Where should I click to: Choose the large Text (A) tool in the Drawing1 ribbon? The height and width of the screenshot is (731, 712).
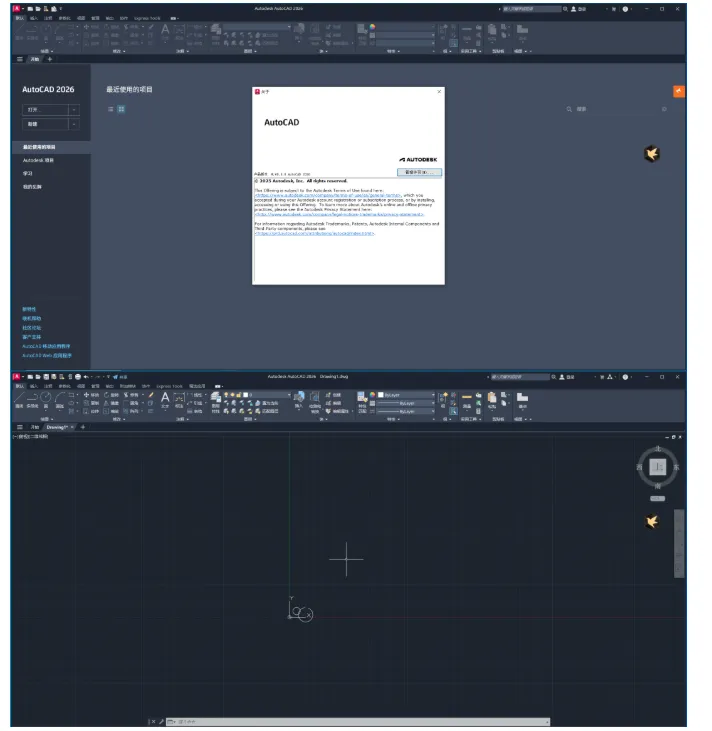(165, 398)
